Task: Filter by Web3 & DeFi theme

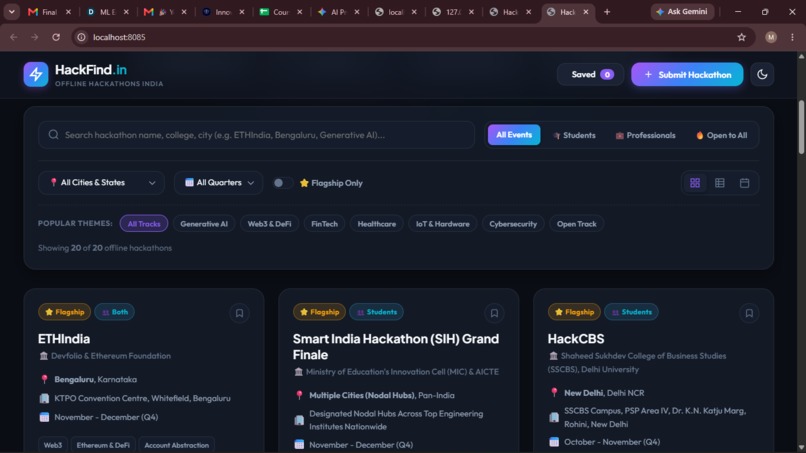Action: [x=269, y=224]
